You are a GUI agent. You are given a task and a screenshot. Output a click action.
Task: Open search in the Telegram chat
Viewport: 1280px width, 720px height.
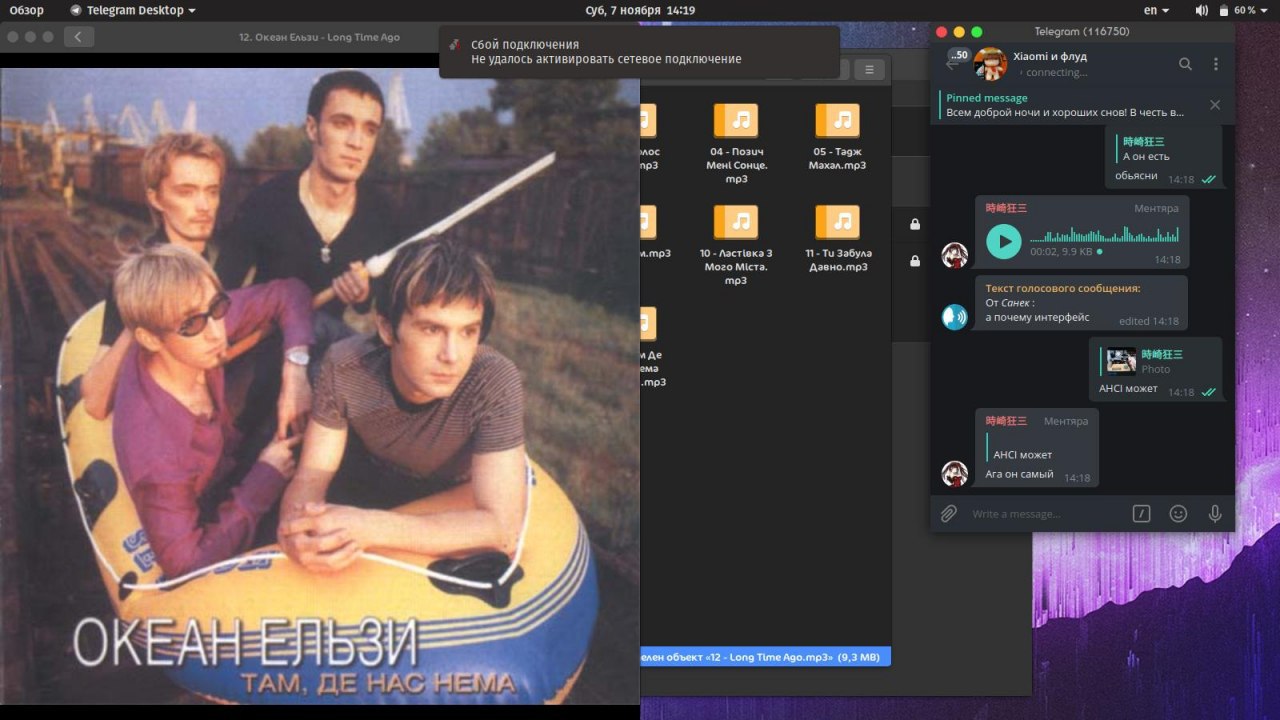tap(1185, 64)
